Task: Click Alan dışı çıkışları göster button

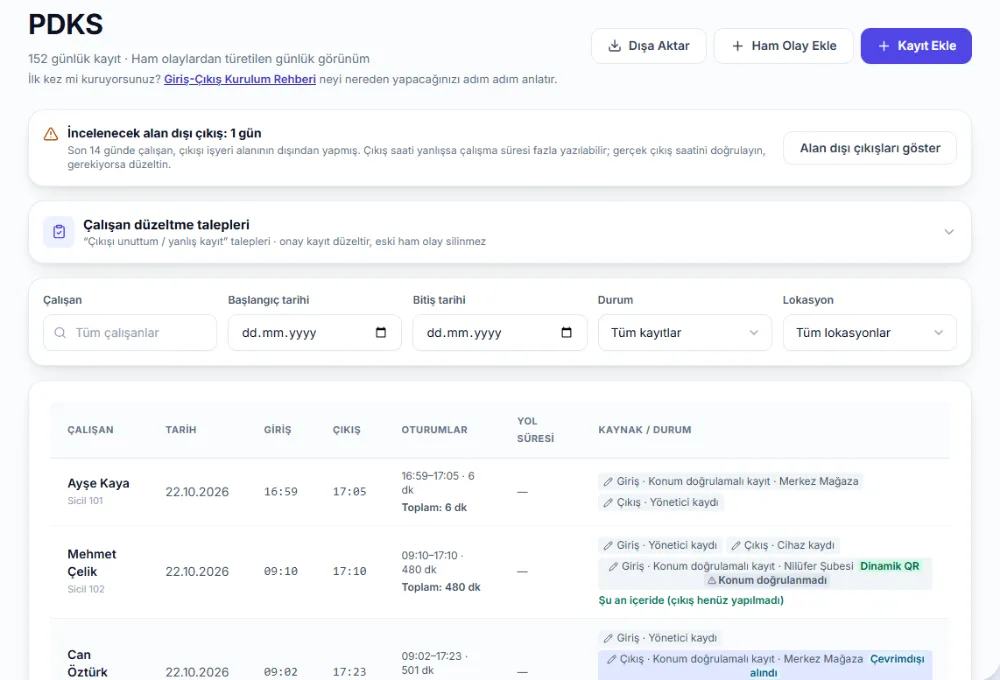Action: [870, 148]
